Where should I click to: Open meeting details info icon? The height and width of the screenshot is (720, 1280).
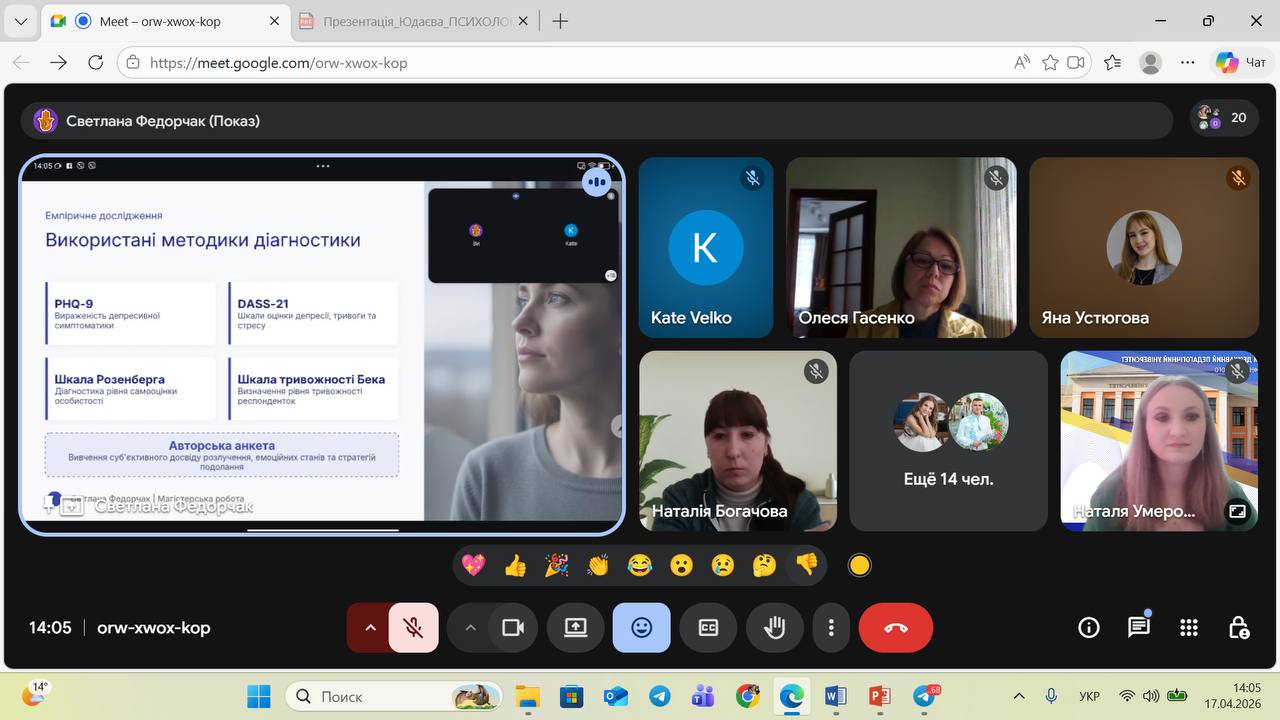1088,628
